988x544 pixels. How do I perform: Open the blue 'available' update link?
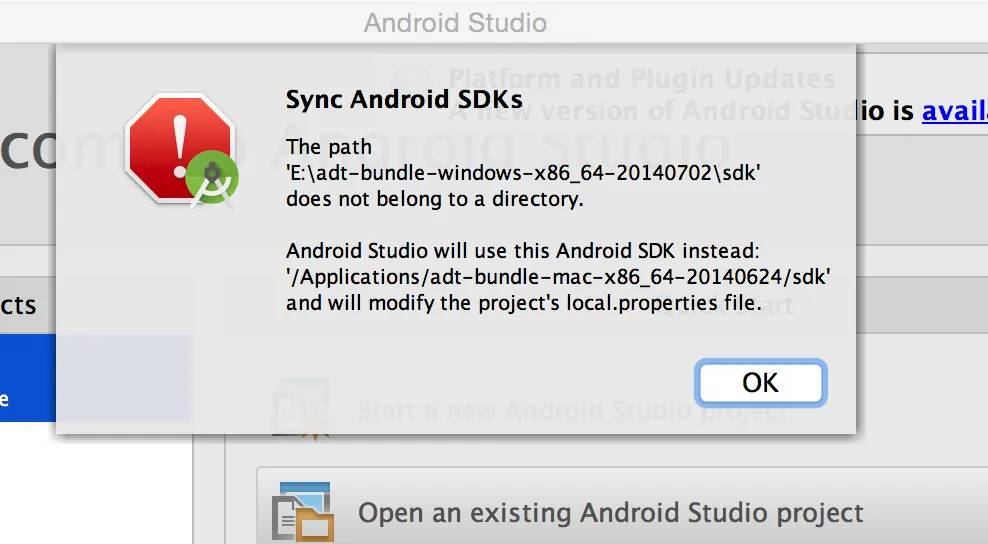coord(955,111)
